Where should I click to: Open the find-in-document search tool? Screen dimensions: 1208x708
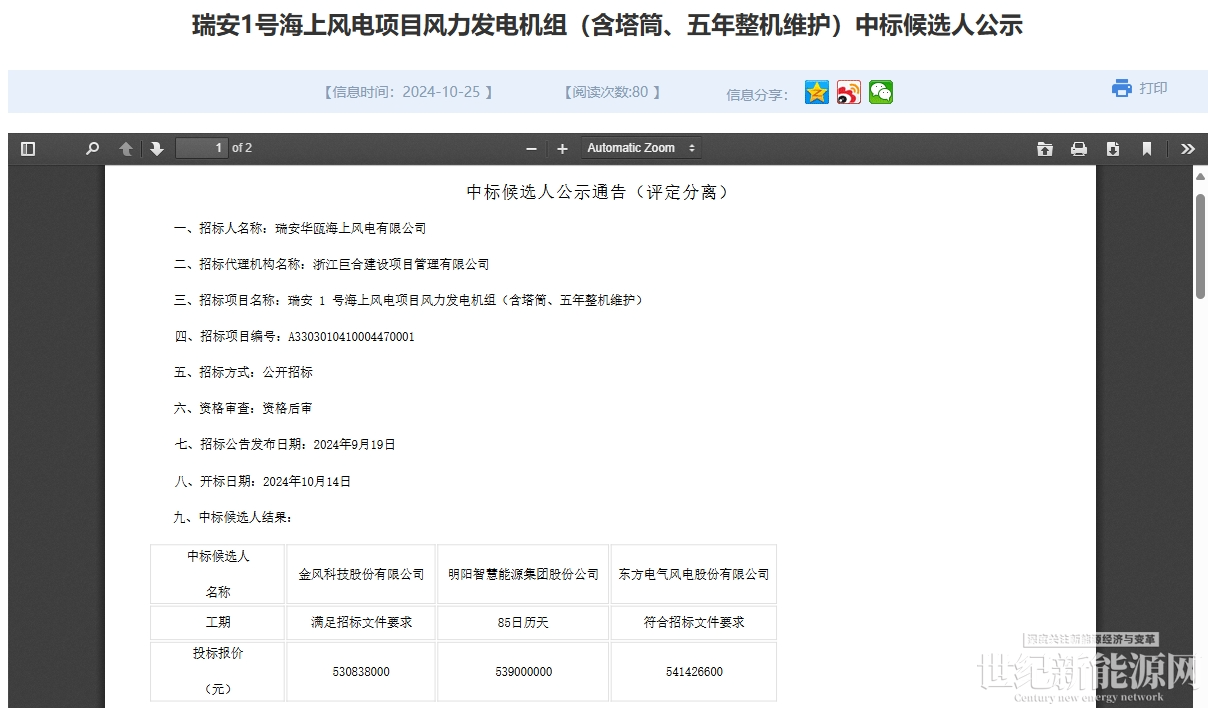pos(93,149)
